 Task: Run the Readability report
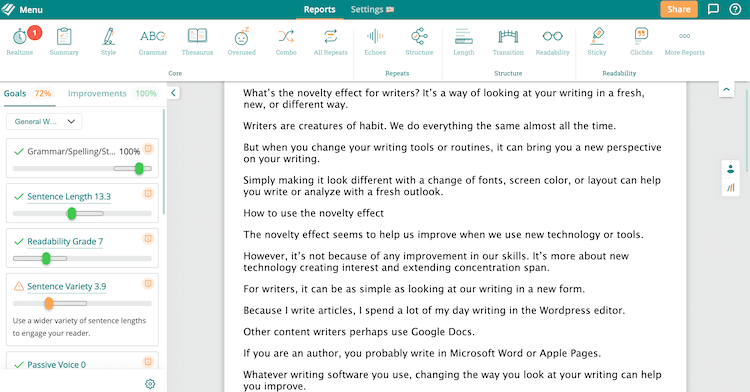pos(552,42)
